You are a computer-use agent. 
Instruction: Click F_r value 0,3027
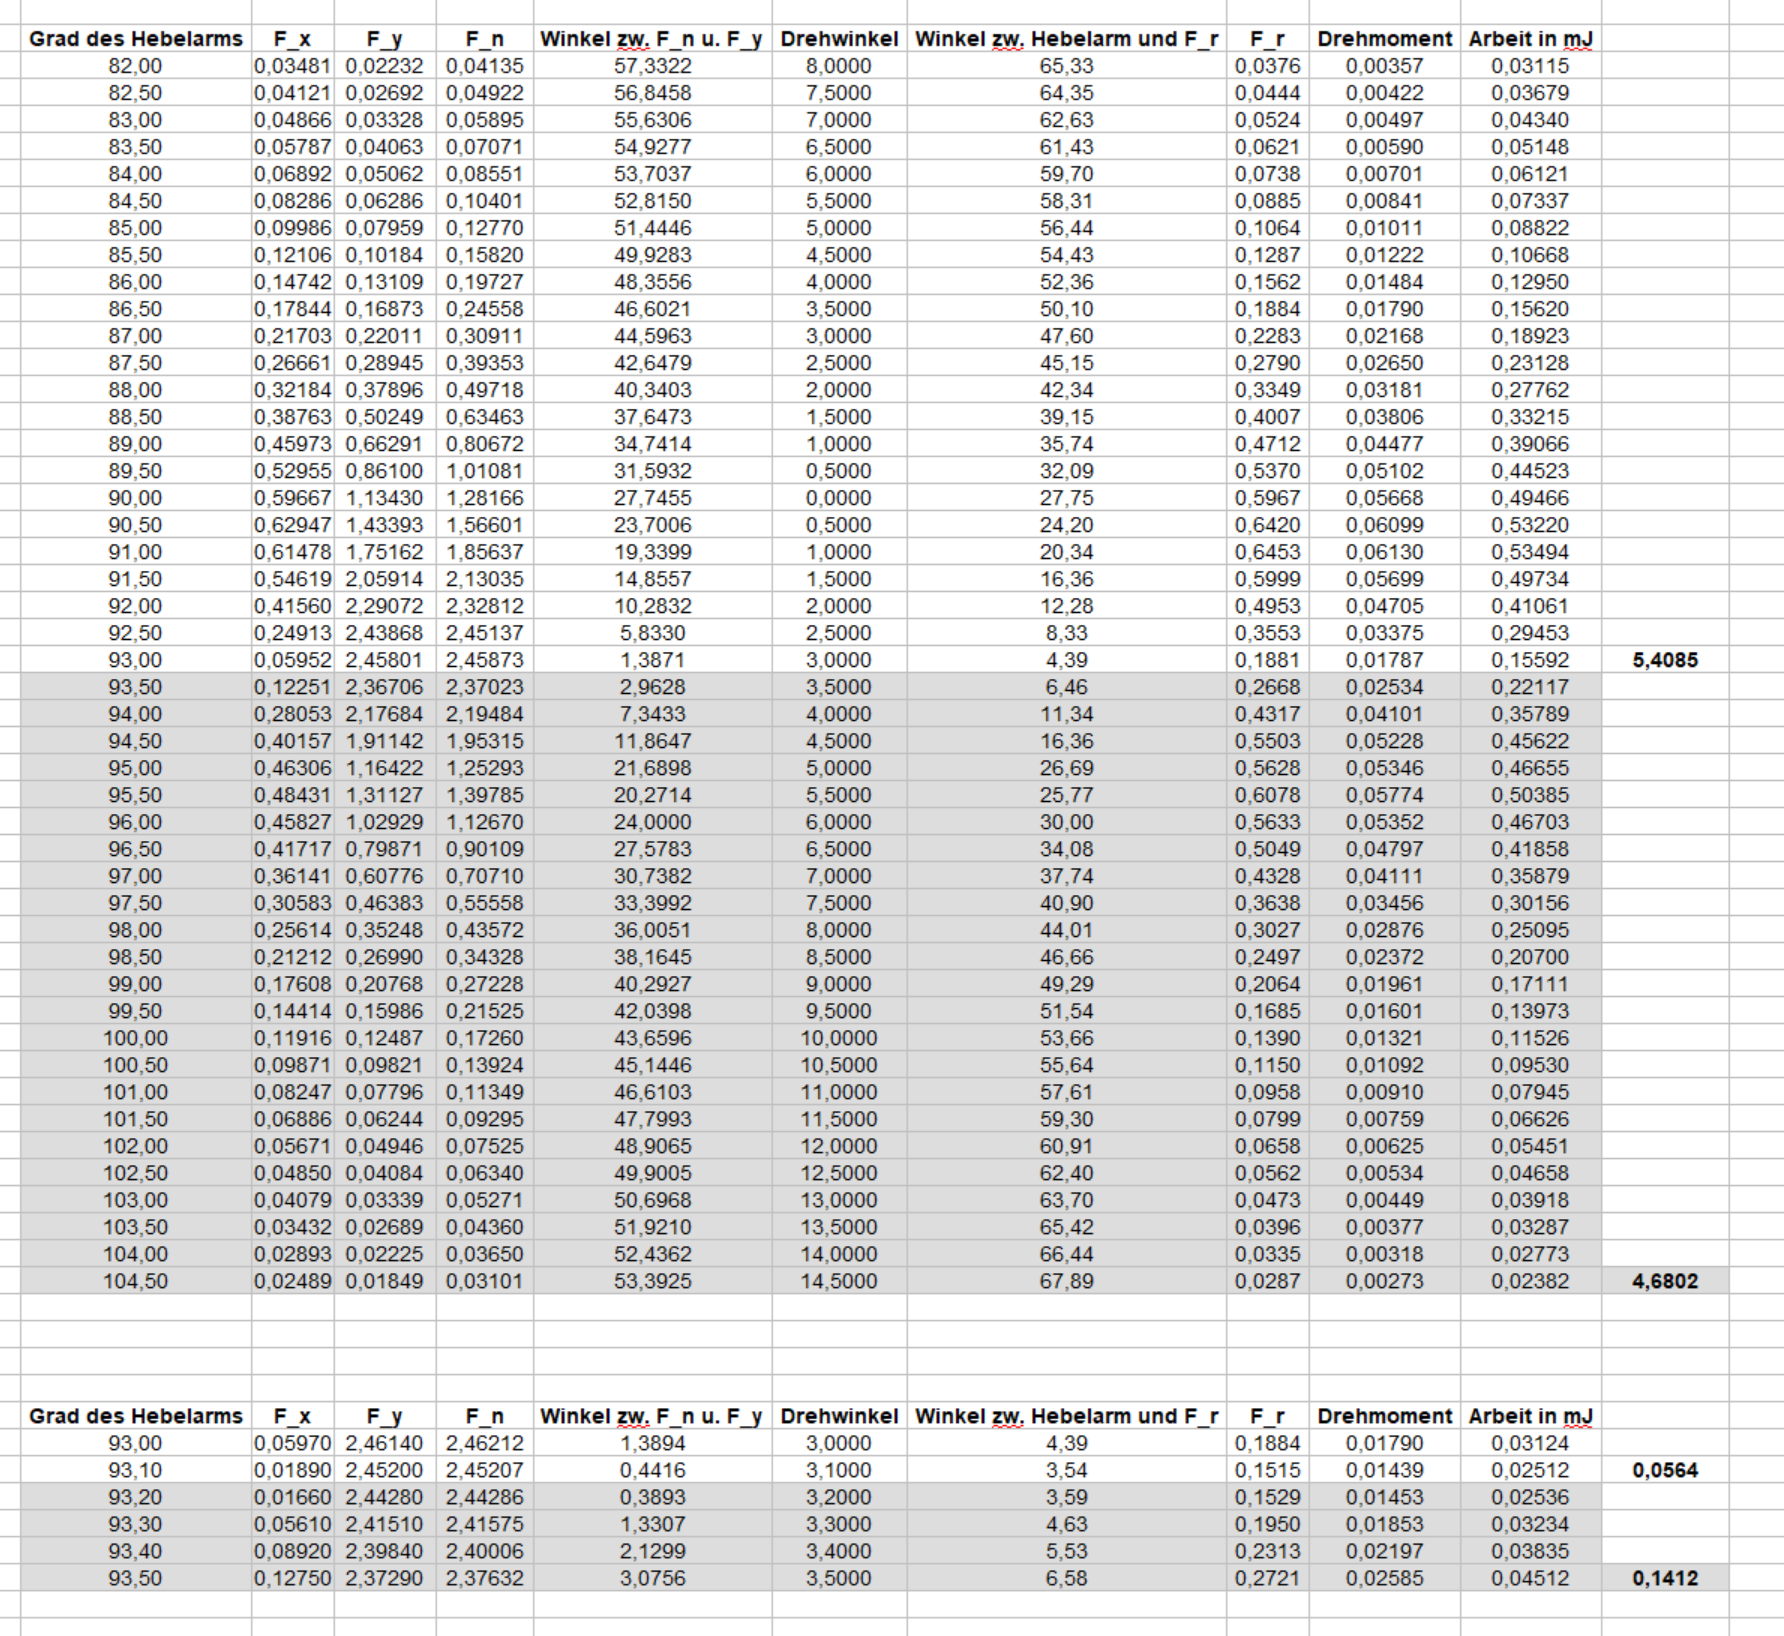point(1267,930)
